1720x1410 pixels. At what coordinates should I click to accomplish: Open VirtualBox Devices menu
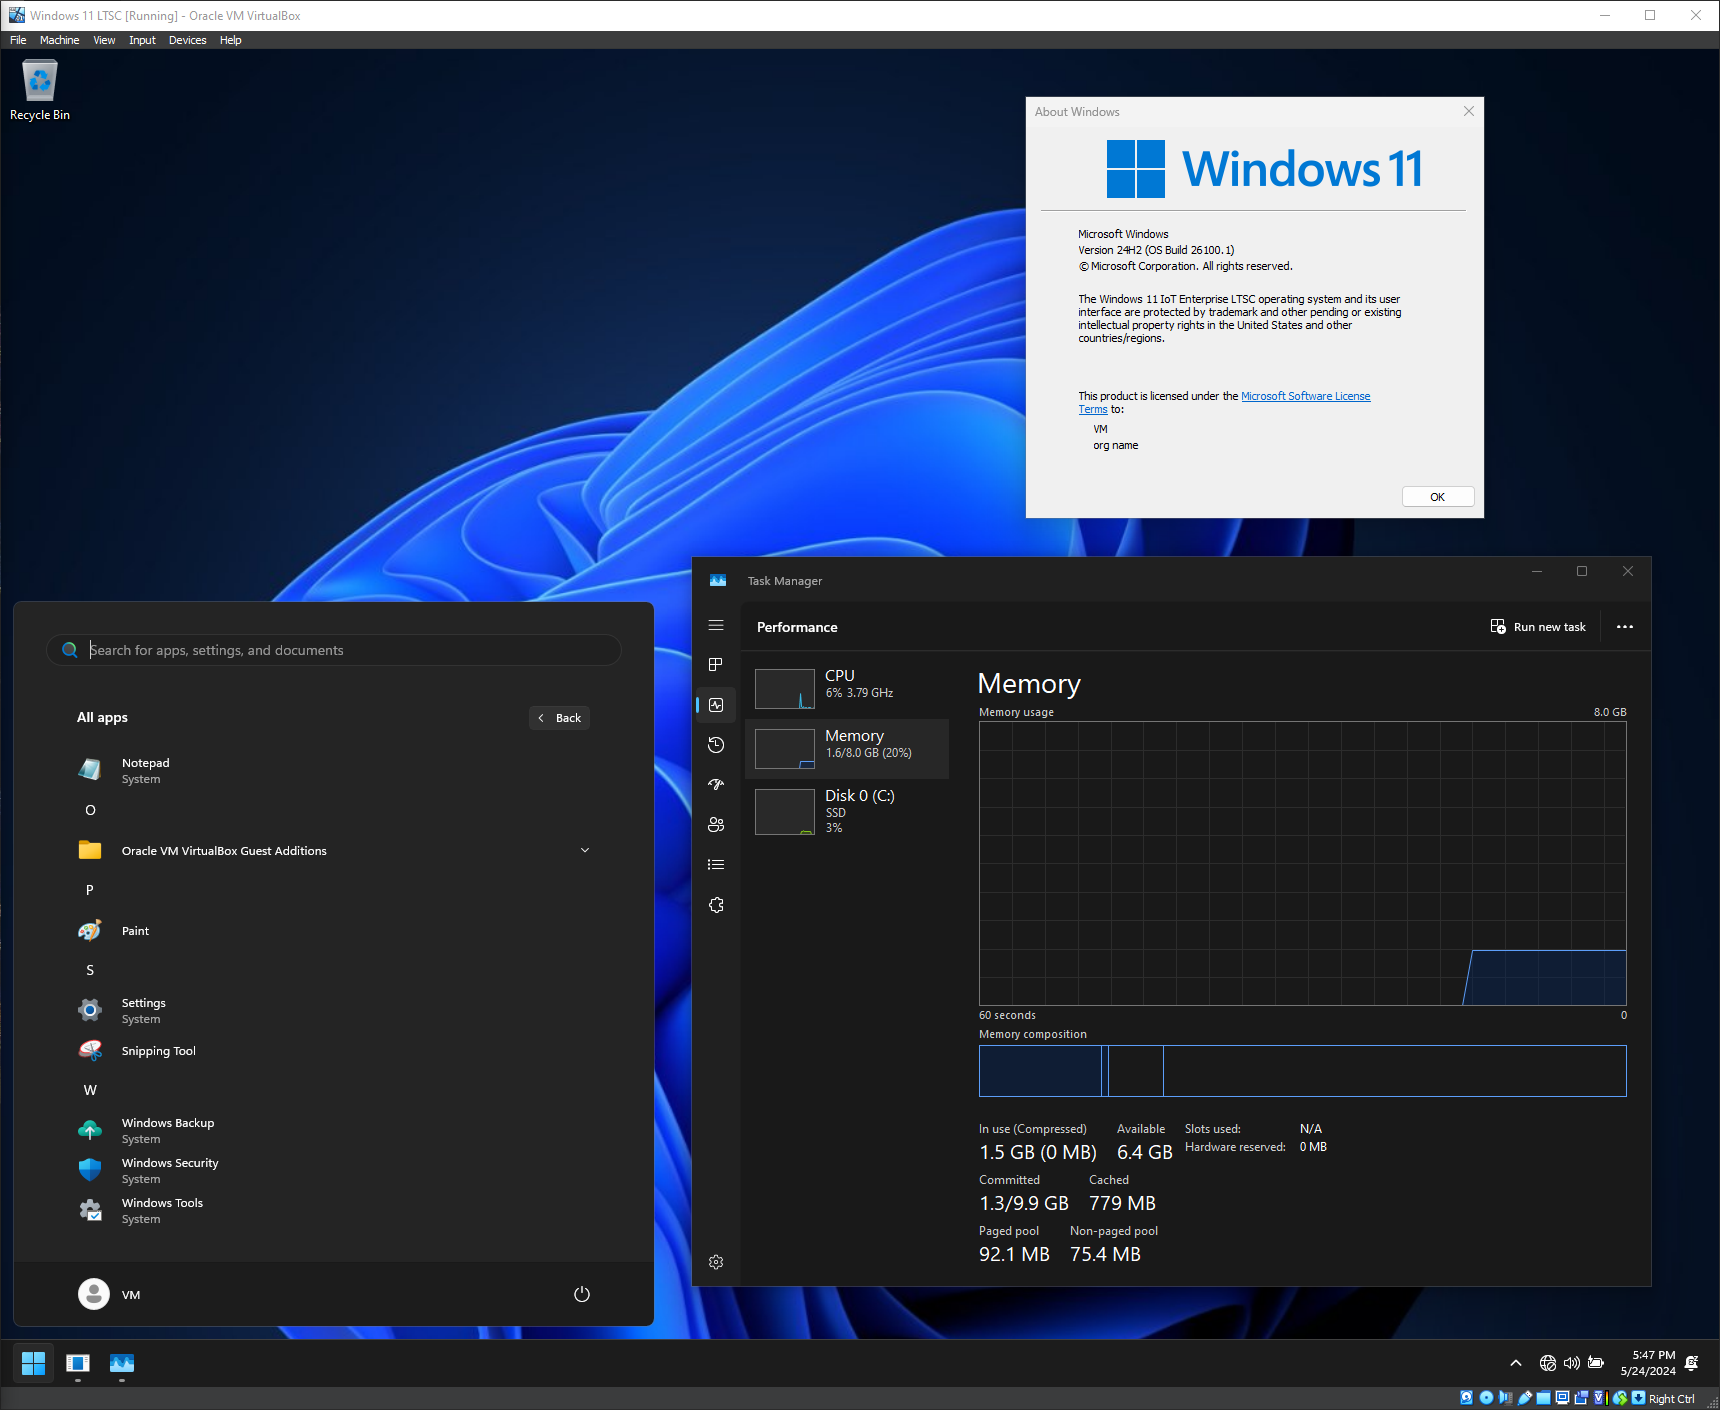pyautogui.click(x=187, y=40)
